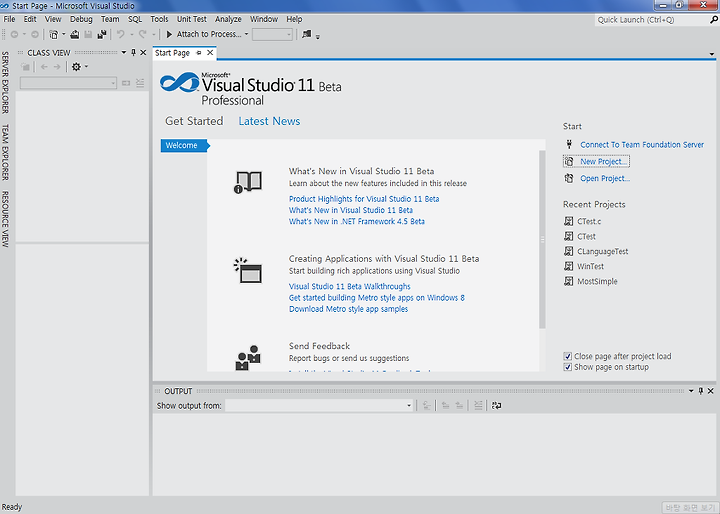Click the Save toolbar icon

coord(88,34)
